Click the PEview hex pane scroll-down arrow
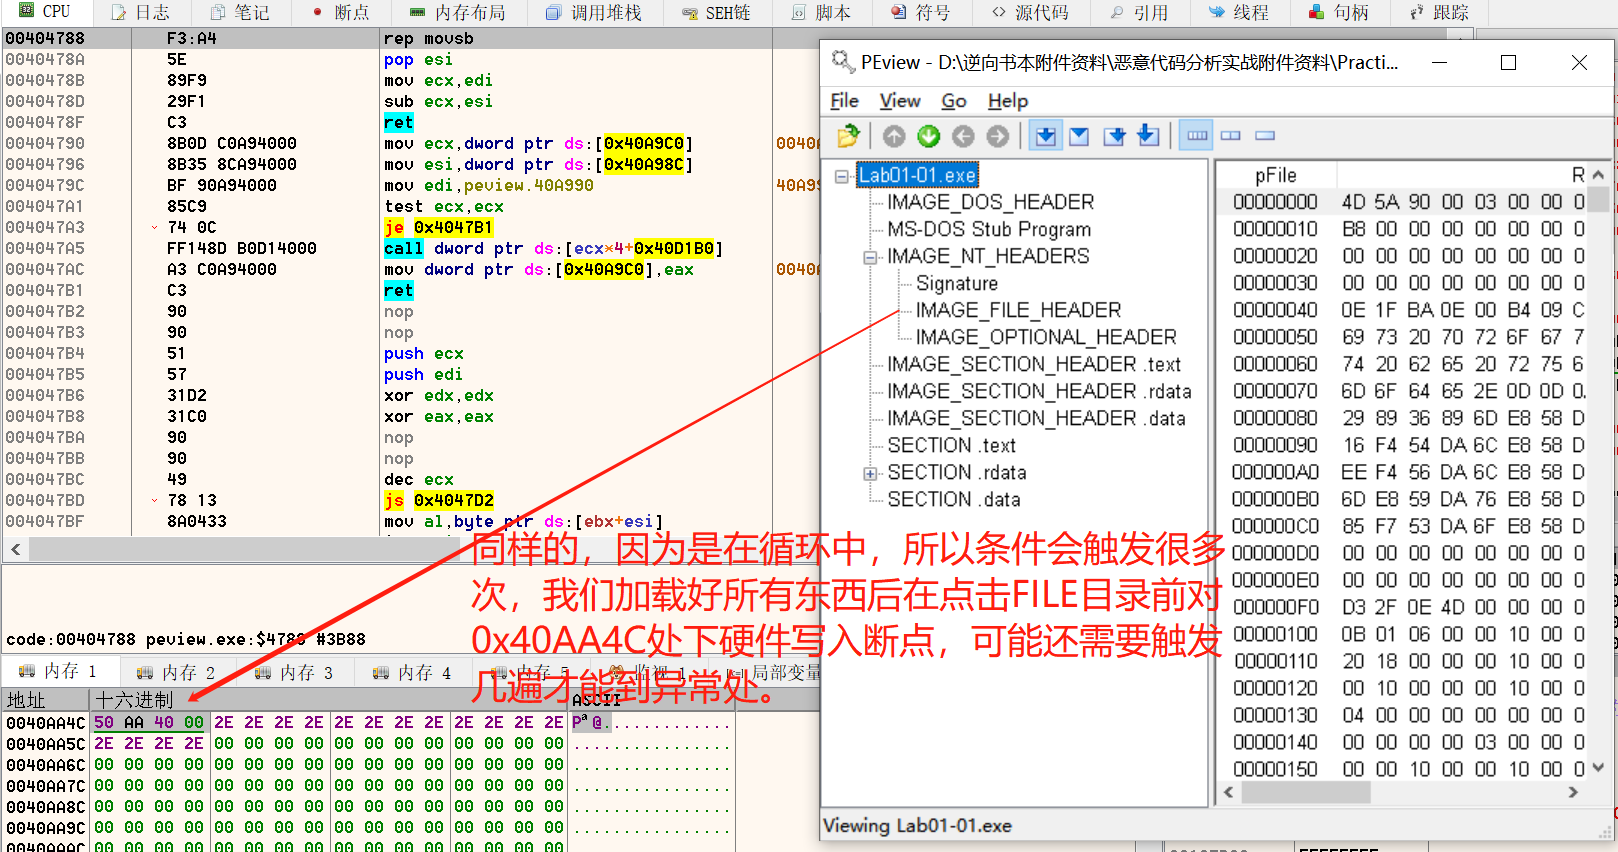The width and height of the screenshot is (1618, 852). pos(1598,768)
